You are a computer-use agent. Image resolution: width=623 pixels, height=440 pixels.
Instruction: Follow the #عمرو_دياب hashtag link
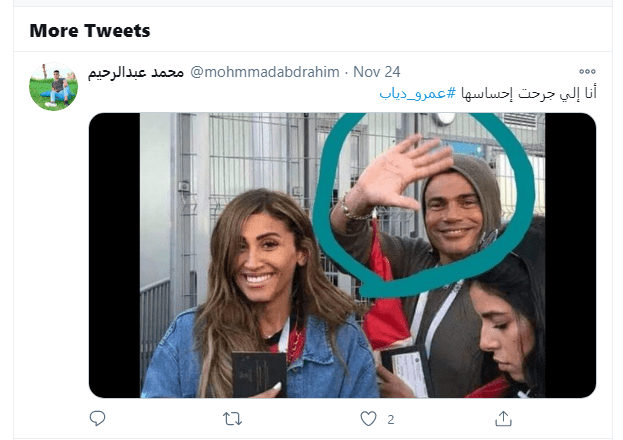click(x=418, y=93)
